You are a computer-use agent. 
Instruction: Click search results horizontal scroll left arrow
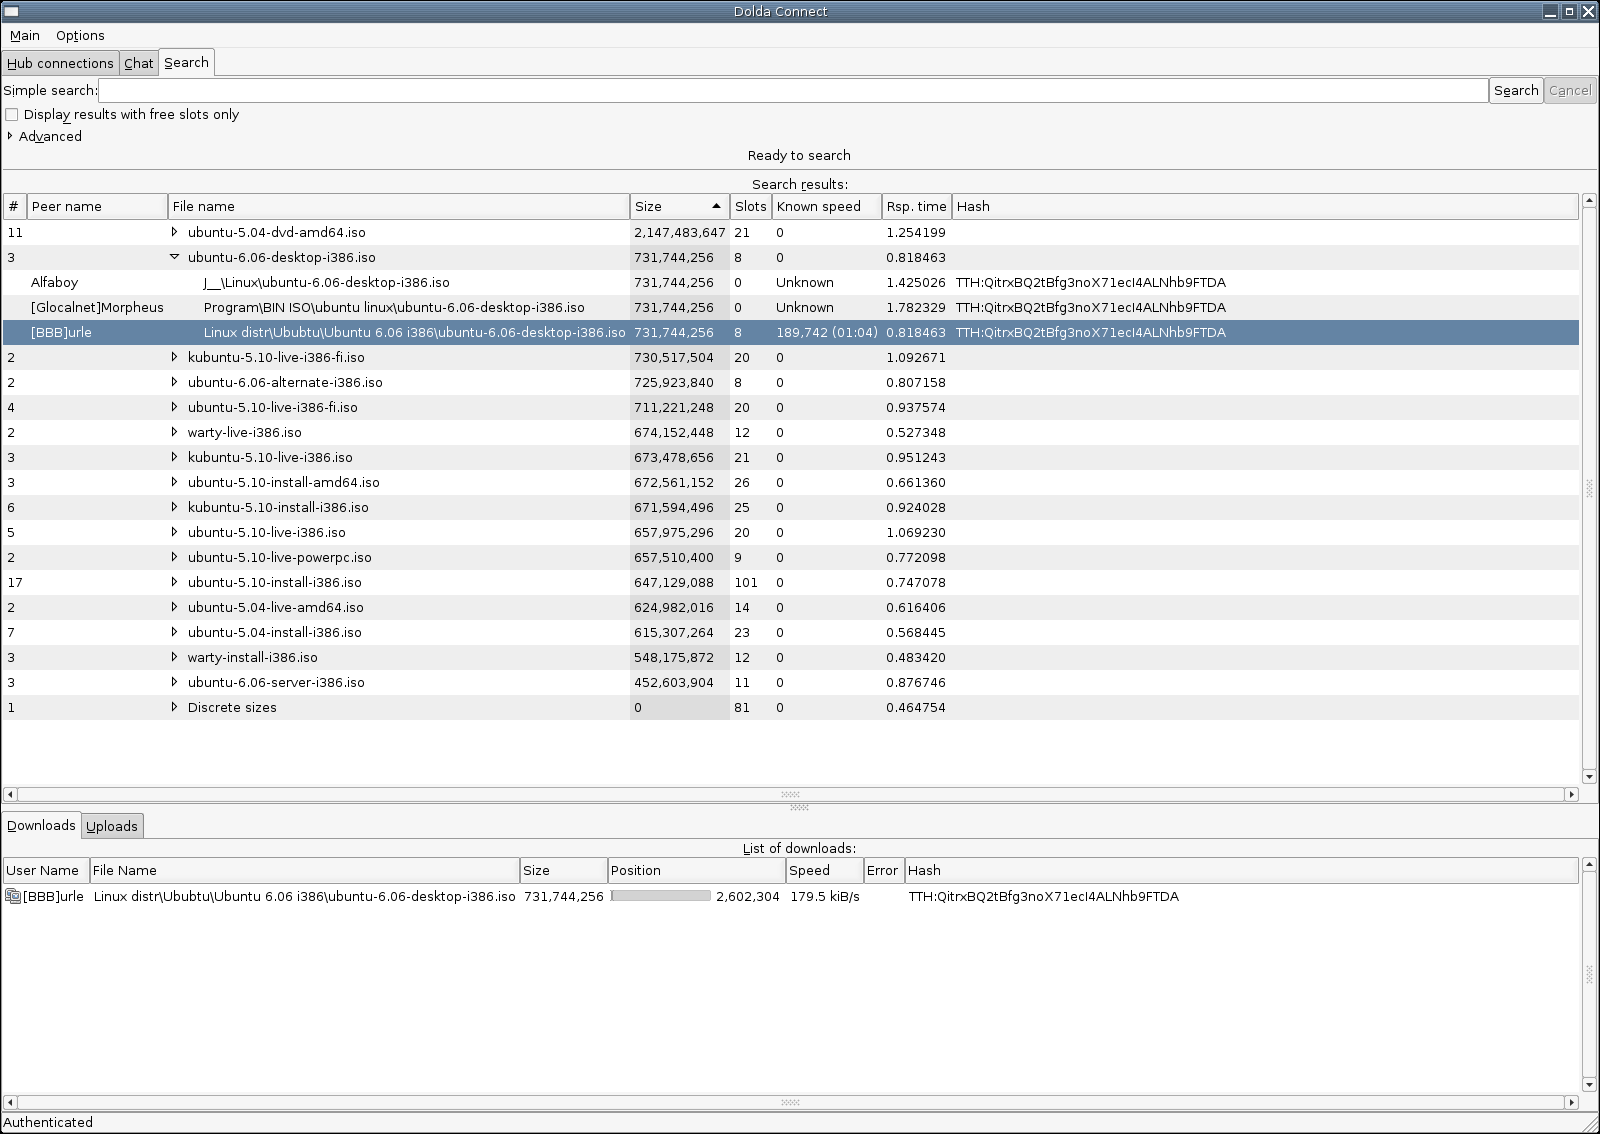point(10,794)
